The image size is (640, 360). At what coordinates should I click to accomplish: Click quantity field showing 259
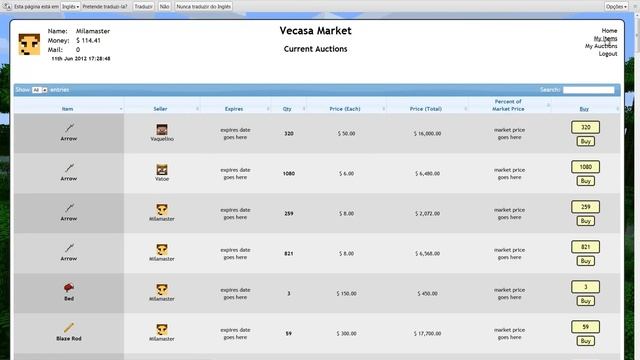coord(585,207)
